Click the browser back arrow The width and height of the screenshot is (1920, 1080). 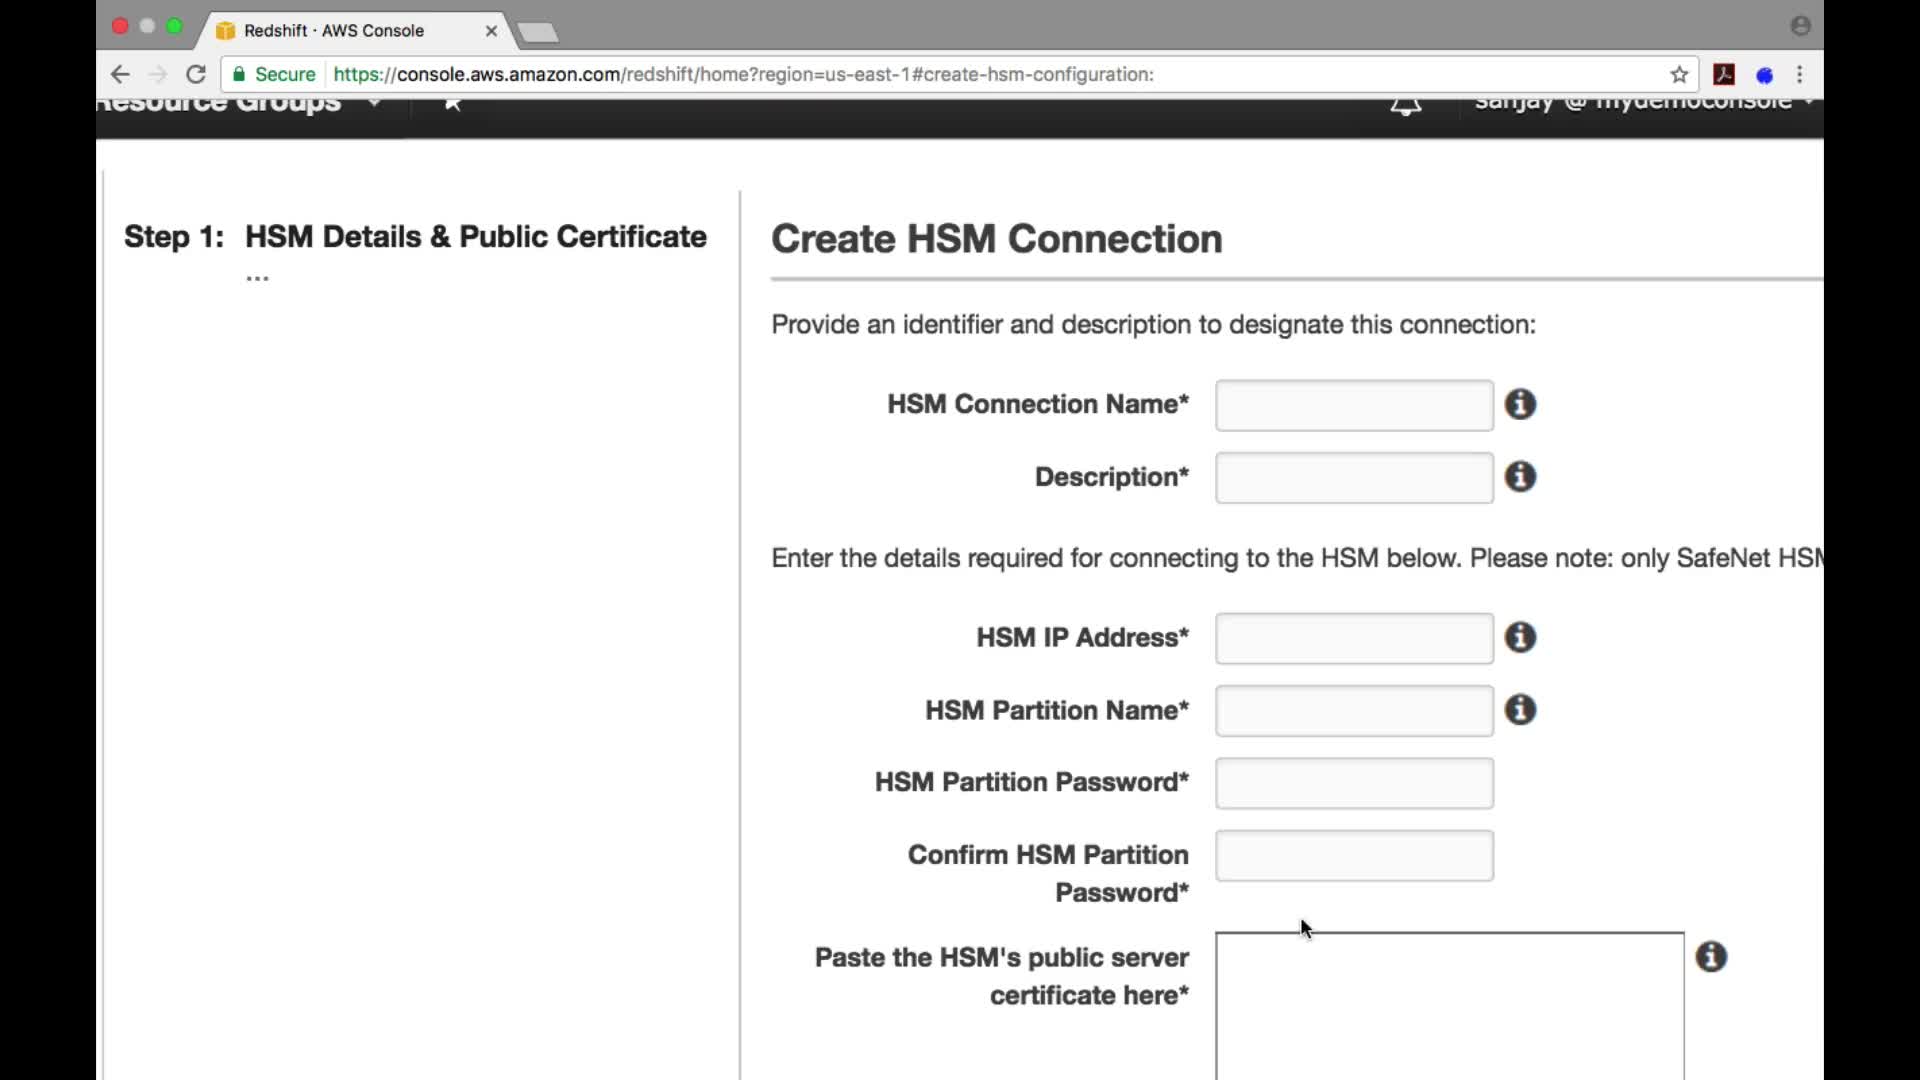coord(120,75)
